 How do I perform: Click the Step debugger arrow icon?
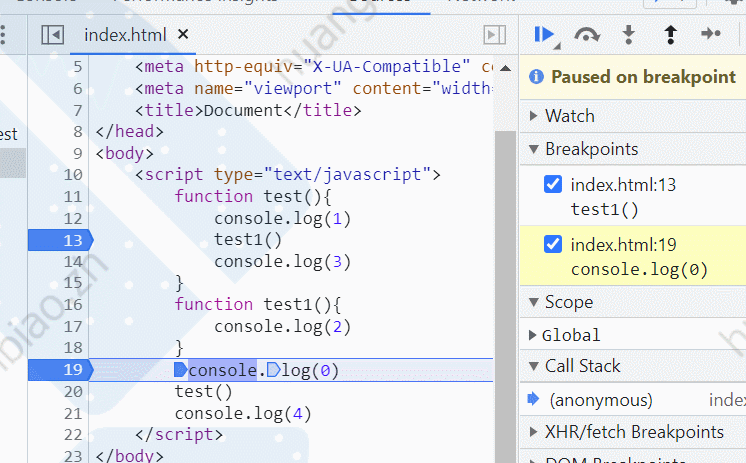point(711,34)
